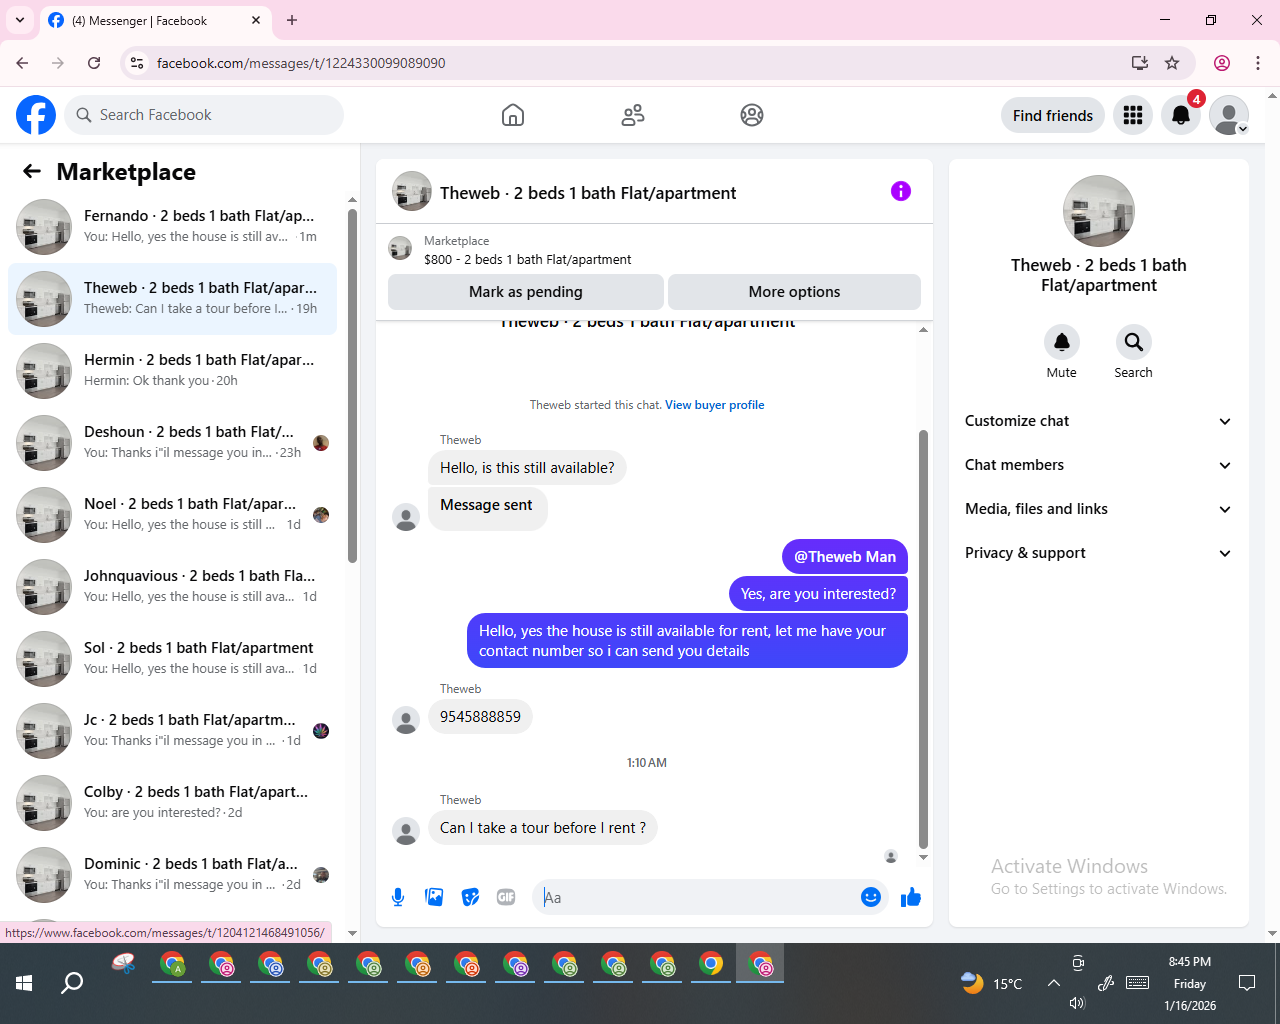Viewport: 1280px width, 1024px height.
Task: Open Jc conversation
Action: pyautogui.click(x=172, y=731)
